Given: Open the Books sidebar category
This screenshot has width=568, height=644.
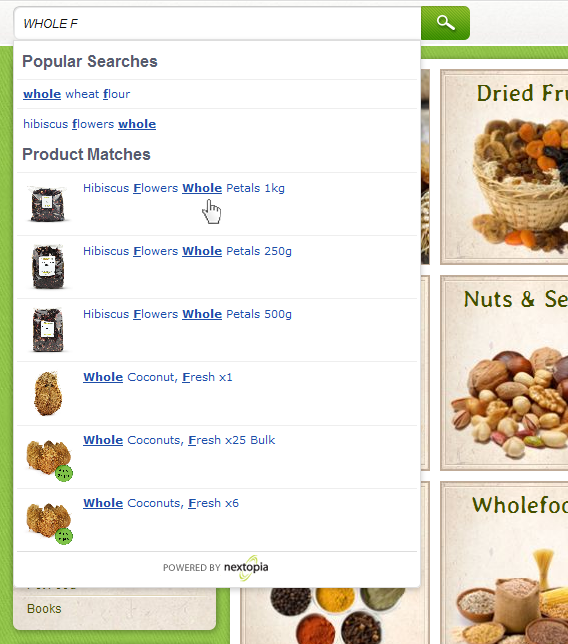Looking at the screenshot, I should [x=44, y=609].
